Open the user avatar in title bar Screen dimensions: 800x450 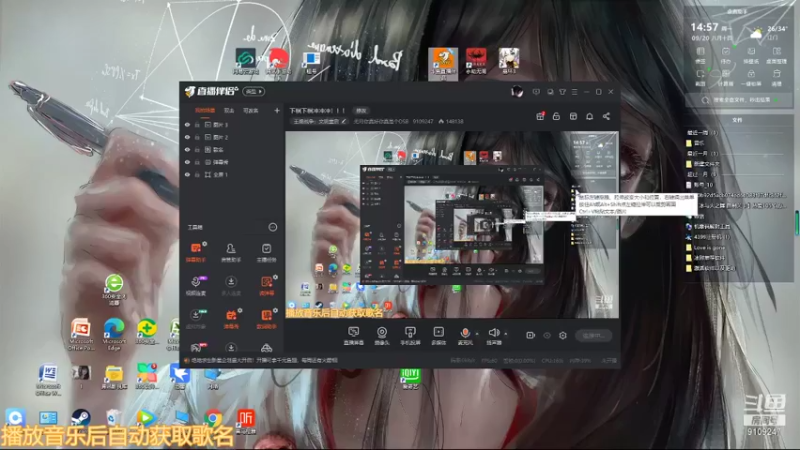point(517,92)
